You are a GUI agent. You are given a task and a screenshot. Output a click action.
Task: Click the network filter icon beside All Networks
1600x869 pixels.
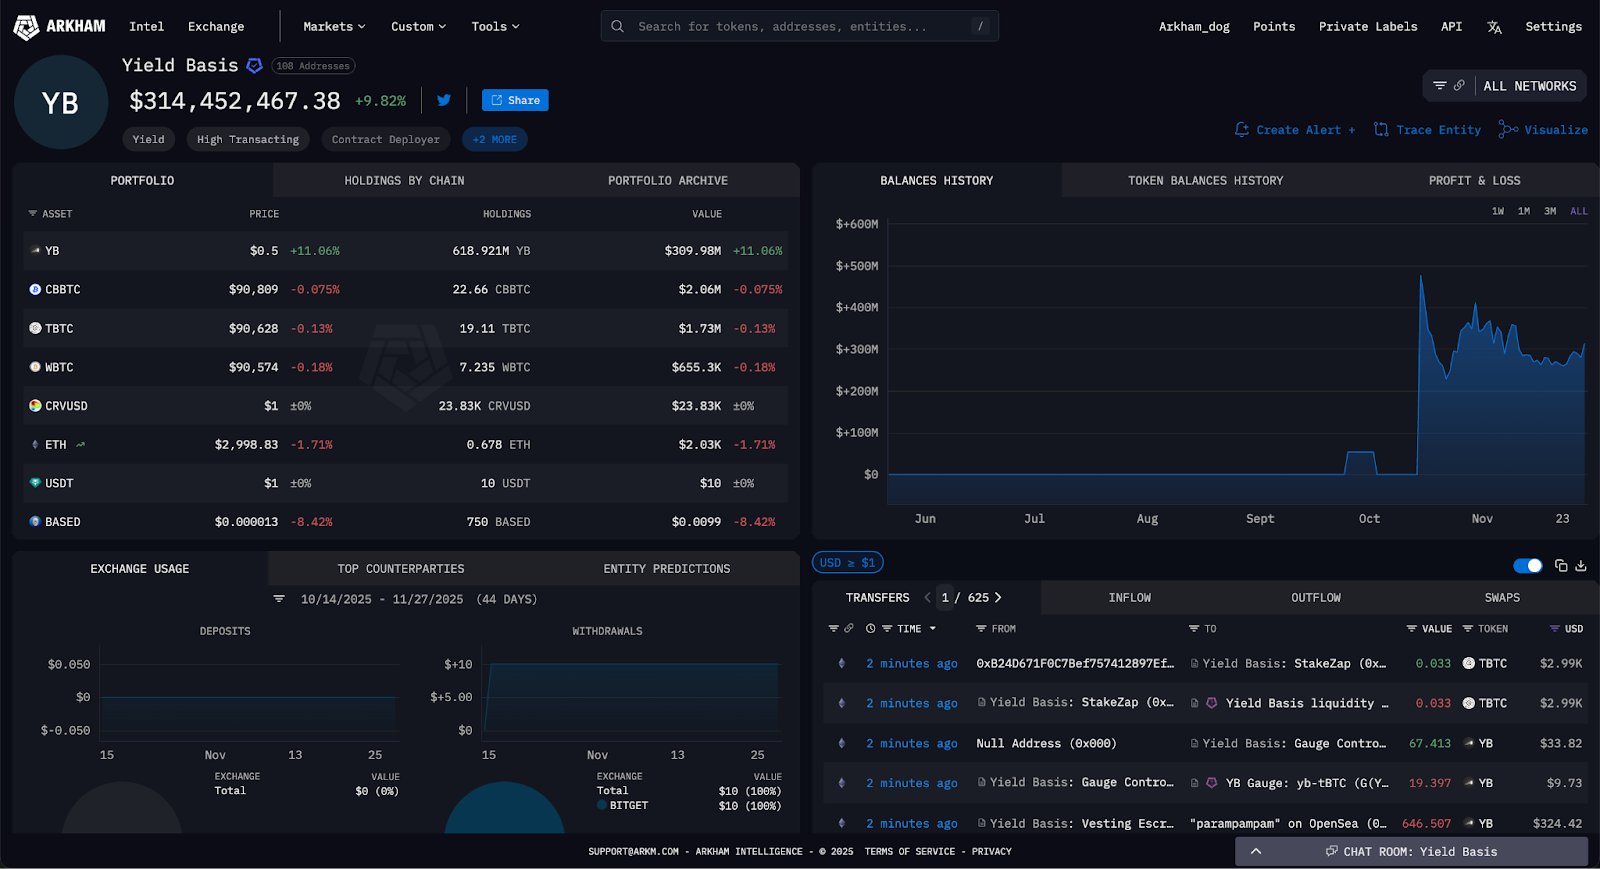click(1440, 86)
